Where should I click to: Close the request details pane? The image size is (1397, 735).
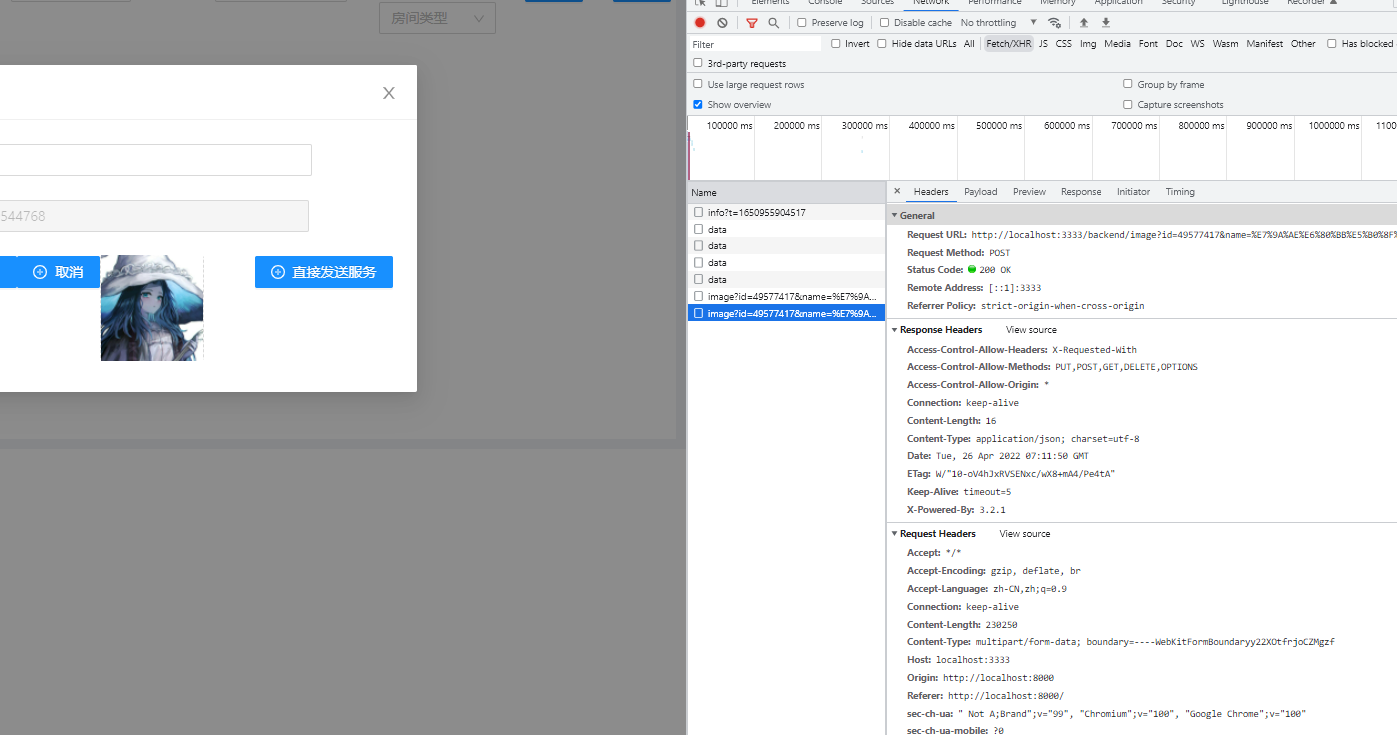click(897, 191)
